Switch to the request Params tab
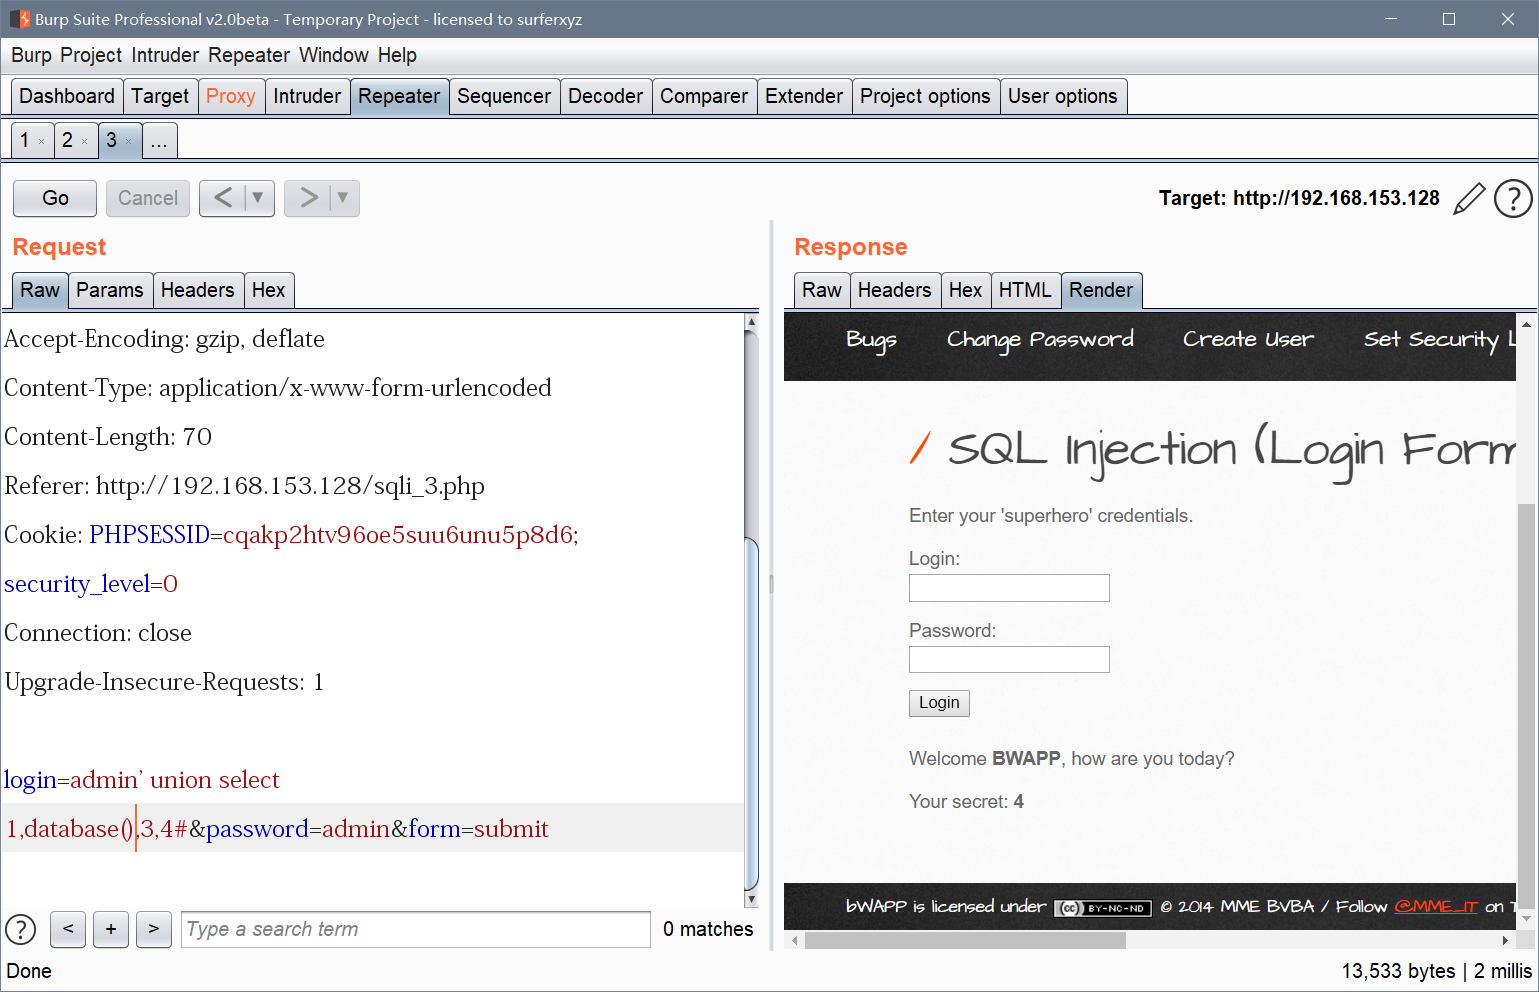Image resolution: width=1539 pixels, height=992 pixels. (110, 290)
